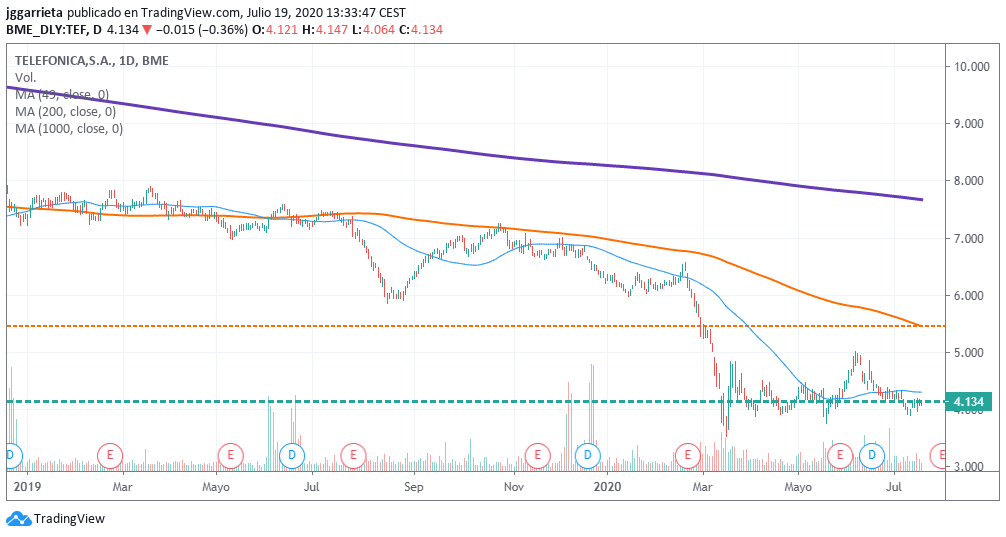Click the E marker just before Mar 2020
The image size is (1006, 537).
click(688, 456)
